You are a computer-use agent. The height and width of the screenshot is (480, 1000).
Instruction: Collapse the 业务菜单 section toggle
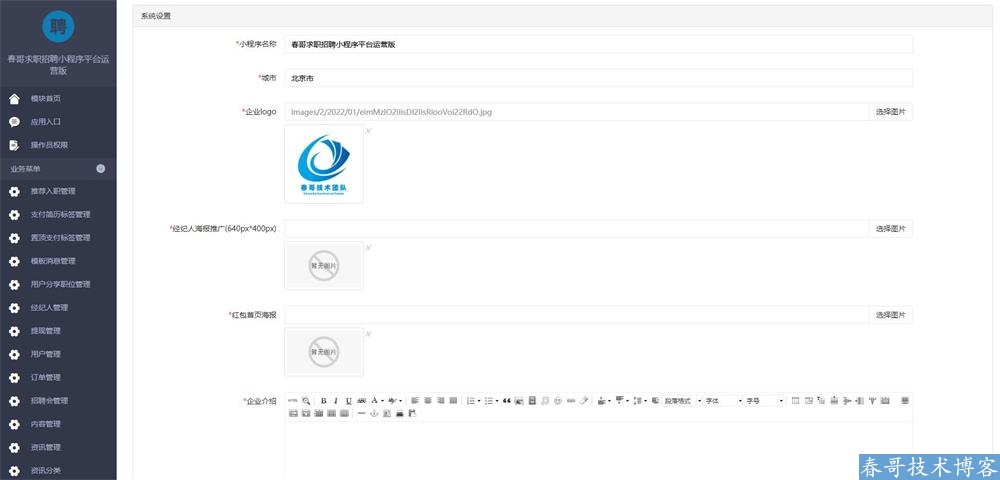coord(100,168)
